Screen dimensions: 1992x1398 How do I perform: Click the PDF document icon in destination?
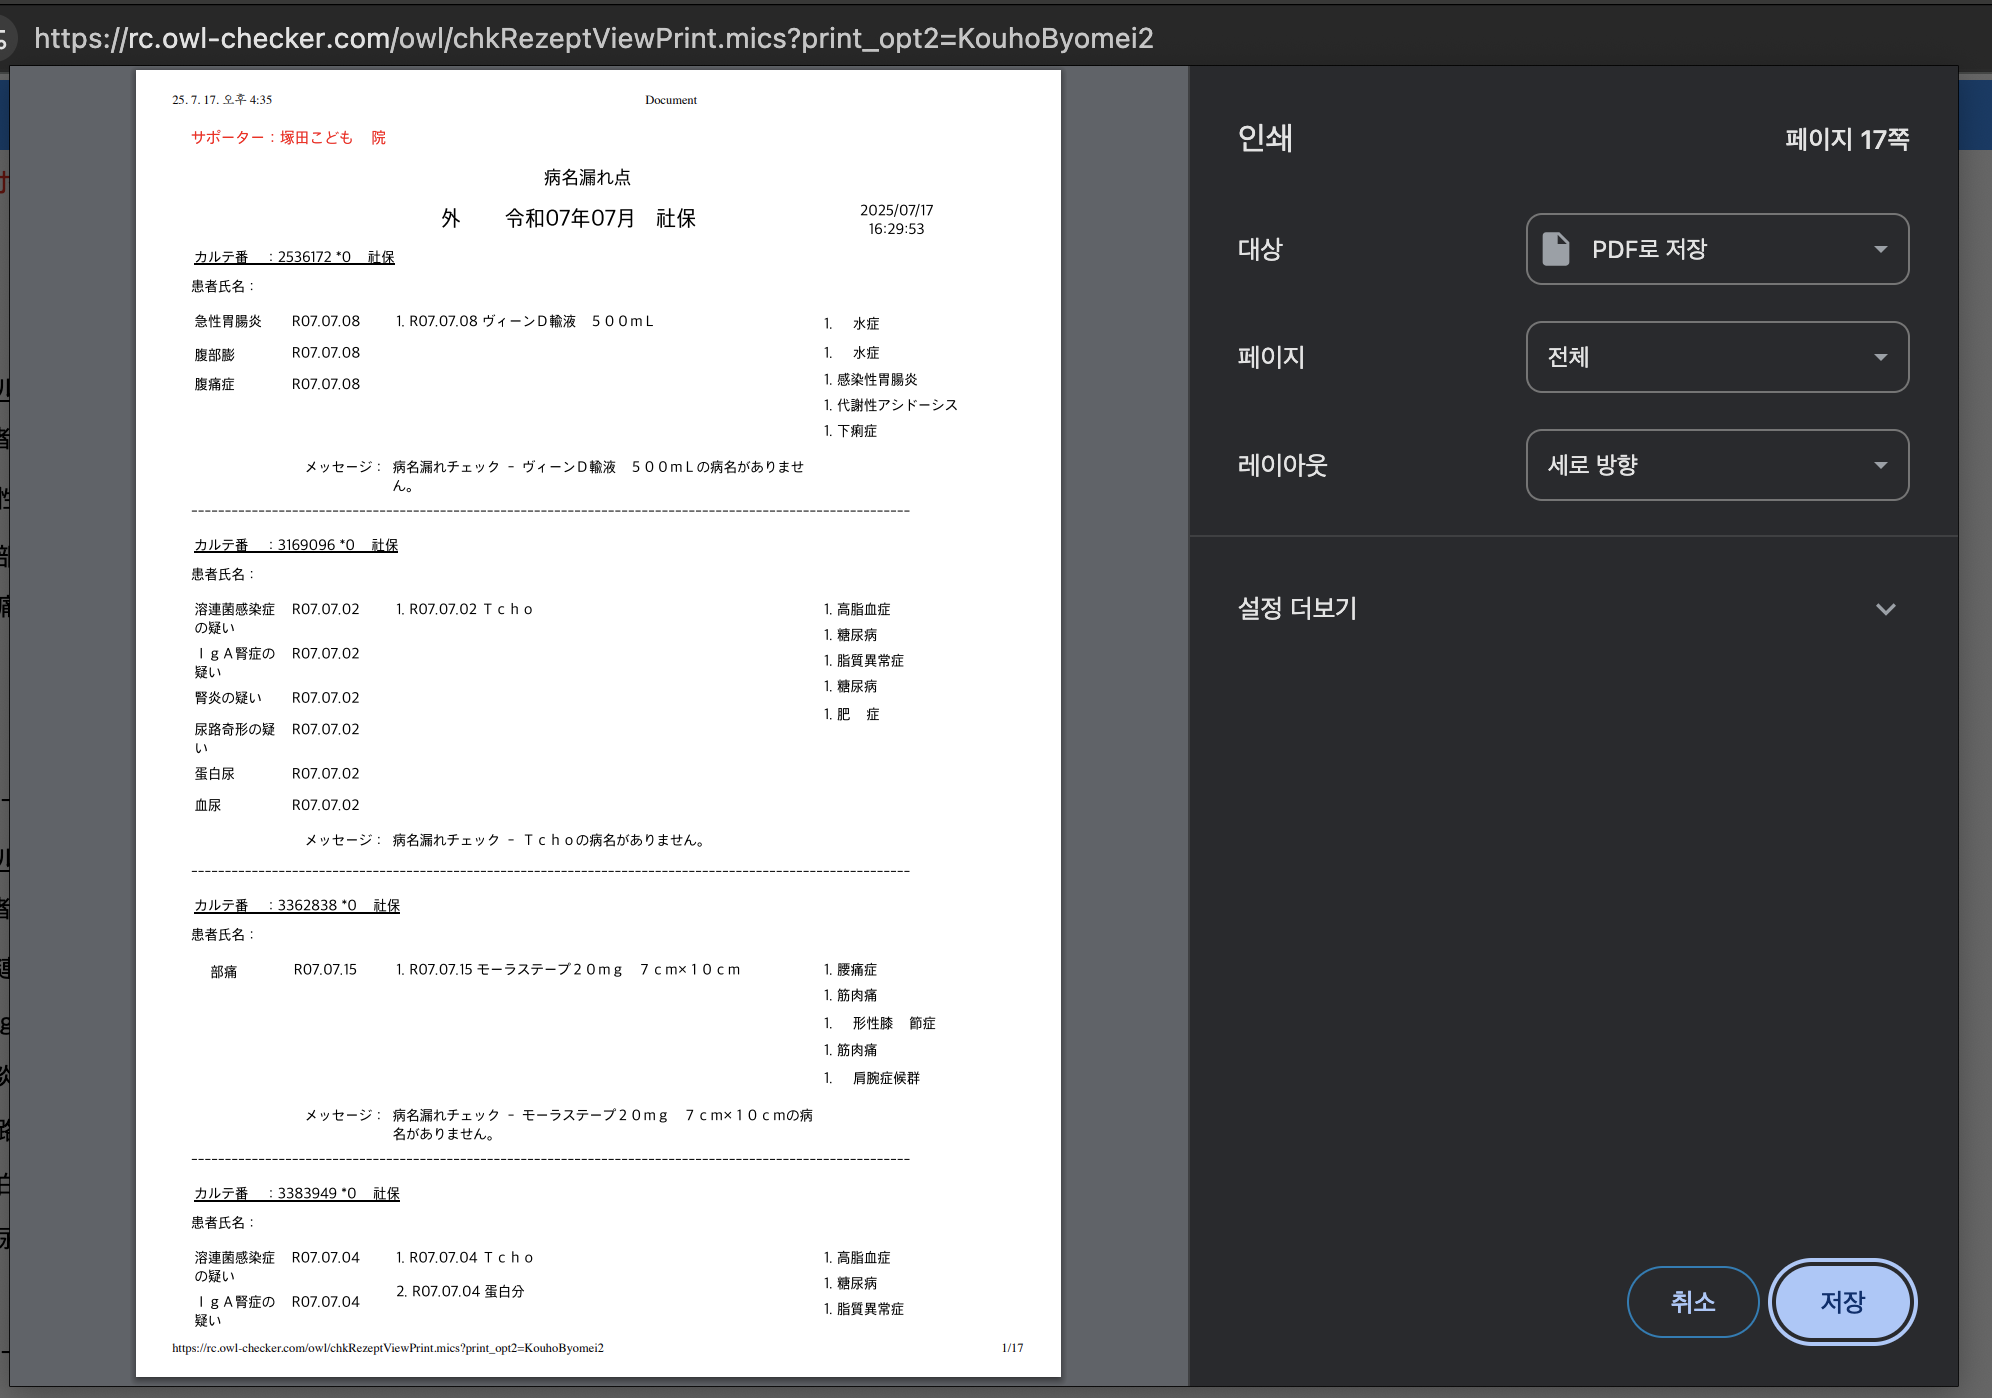pos(1555,249)
